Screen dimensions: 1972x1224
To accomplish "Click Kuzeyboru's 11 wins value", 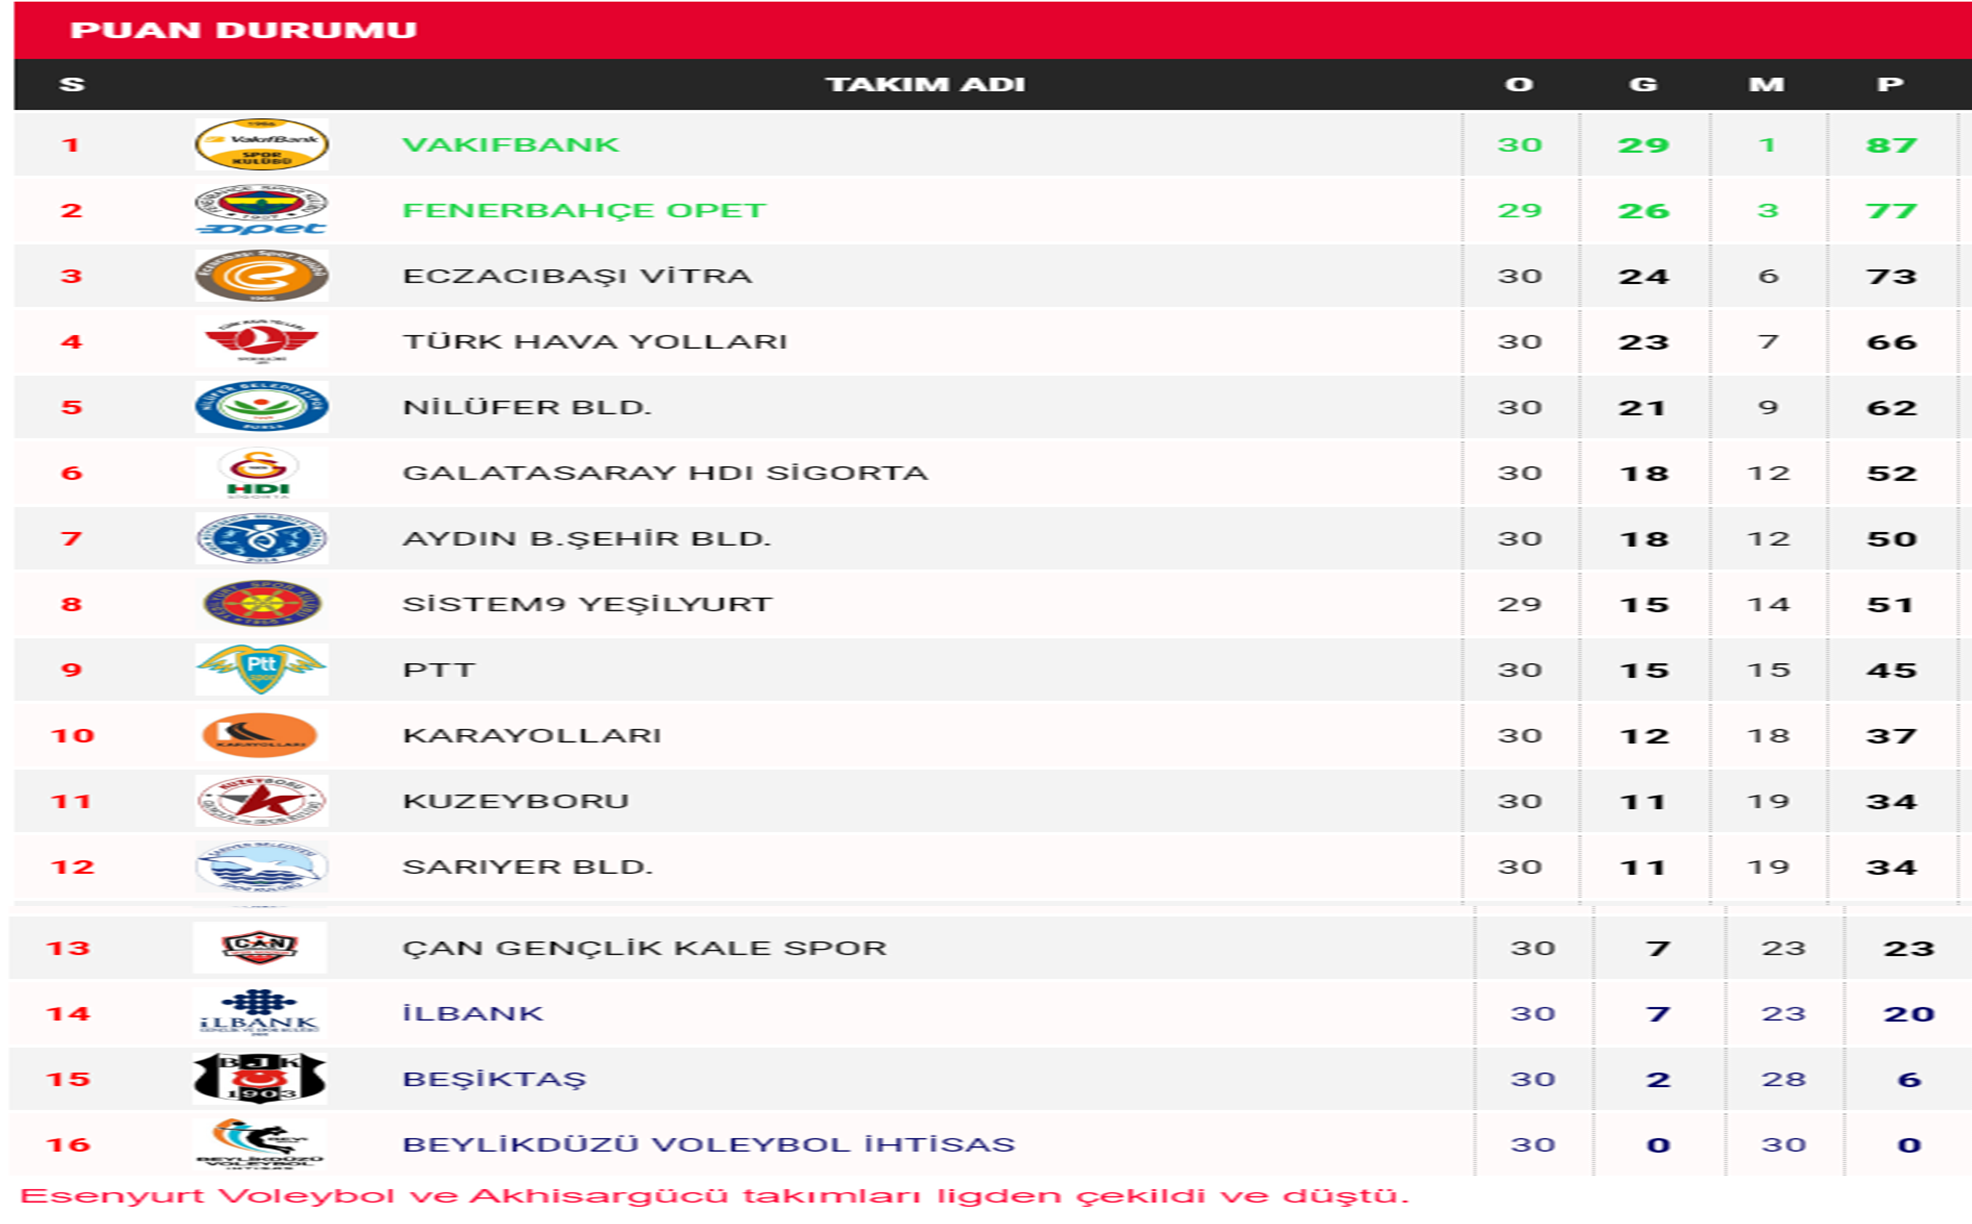I will click(1644, 802).
